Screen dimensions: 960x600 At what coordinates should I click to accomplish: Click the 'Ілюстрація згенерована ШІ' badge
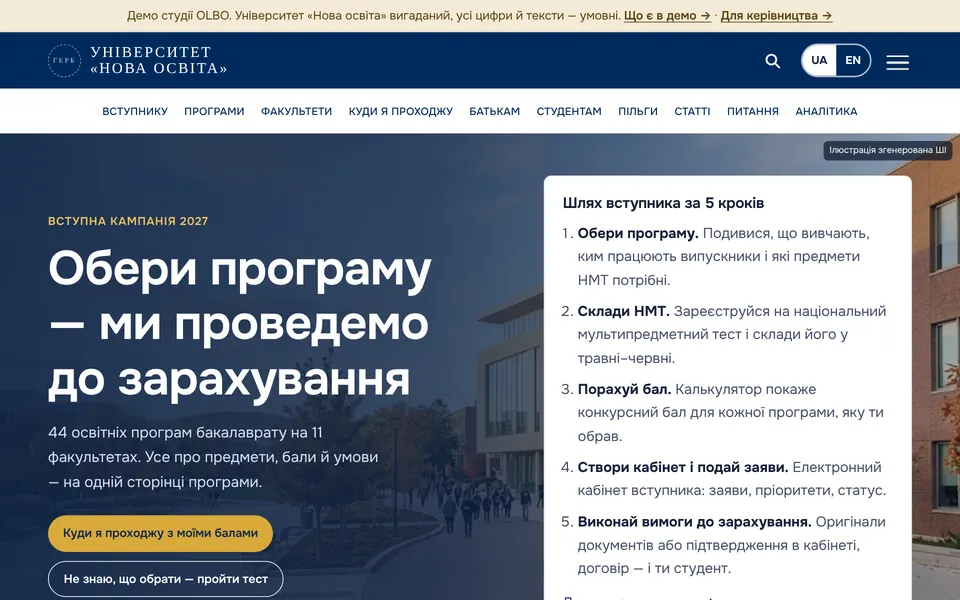coord(887,151)
